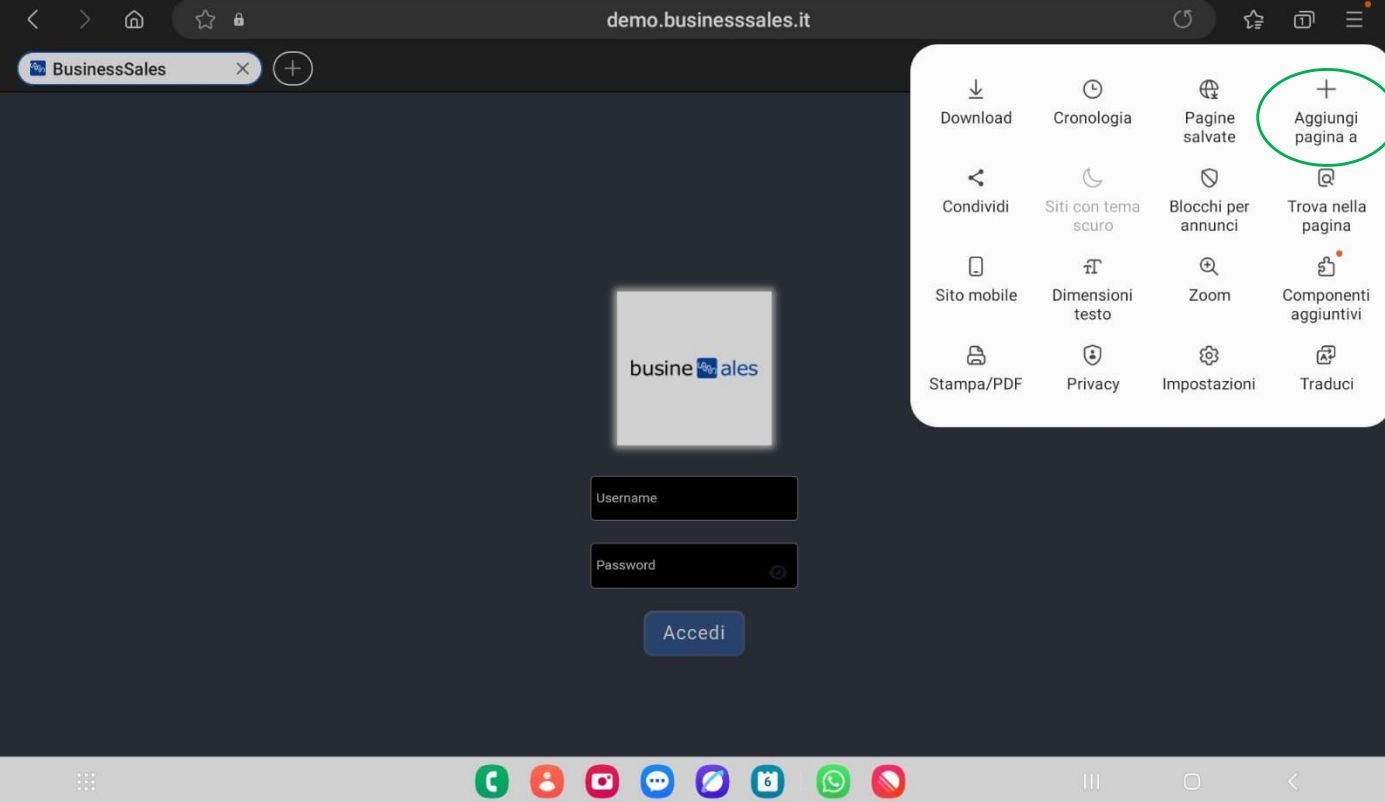Open the Download section

point(975,101)
